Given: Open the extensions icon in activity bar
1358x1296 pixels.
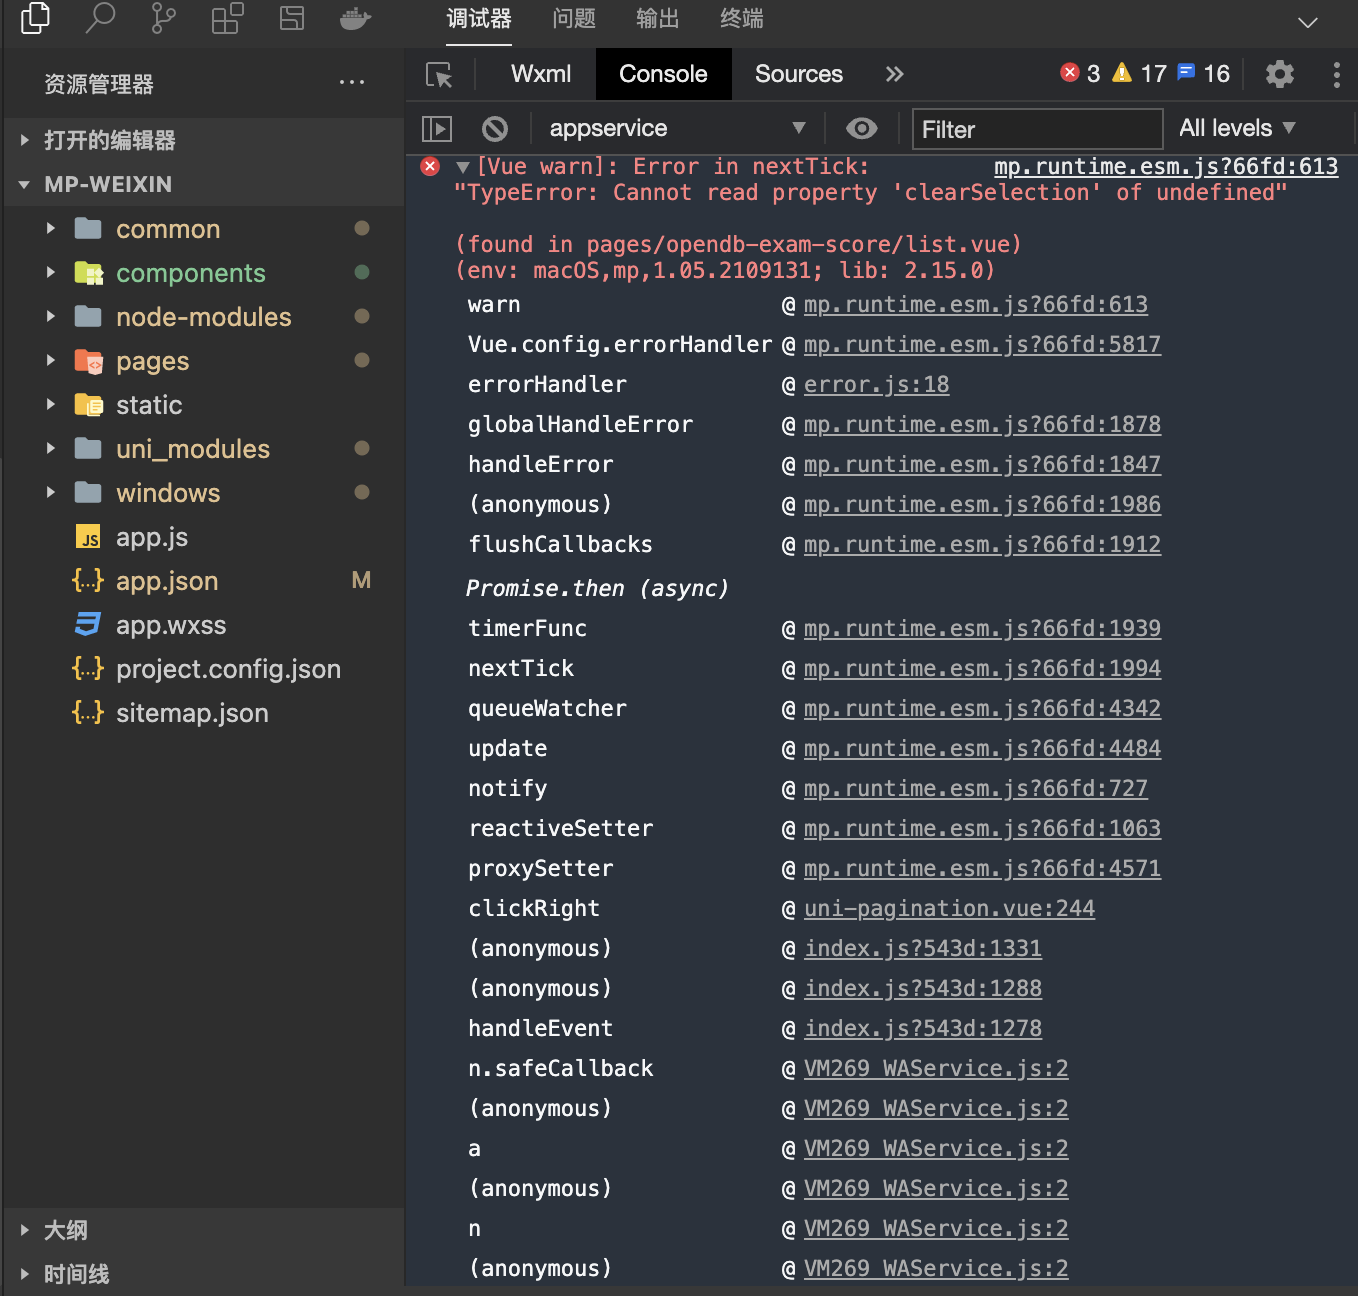Looking at the screenshot, I should coord(227,18).
